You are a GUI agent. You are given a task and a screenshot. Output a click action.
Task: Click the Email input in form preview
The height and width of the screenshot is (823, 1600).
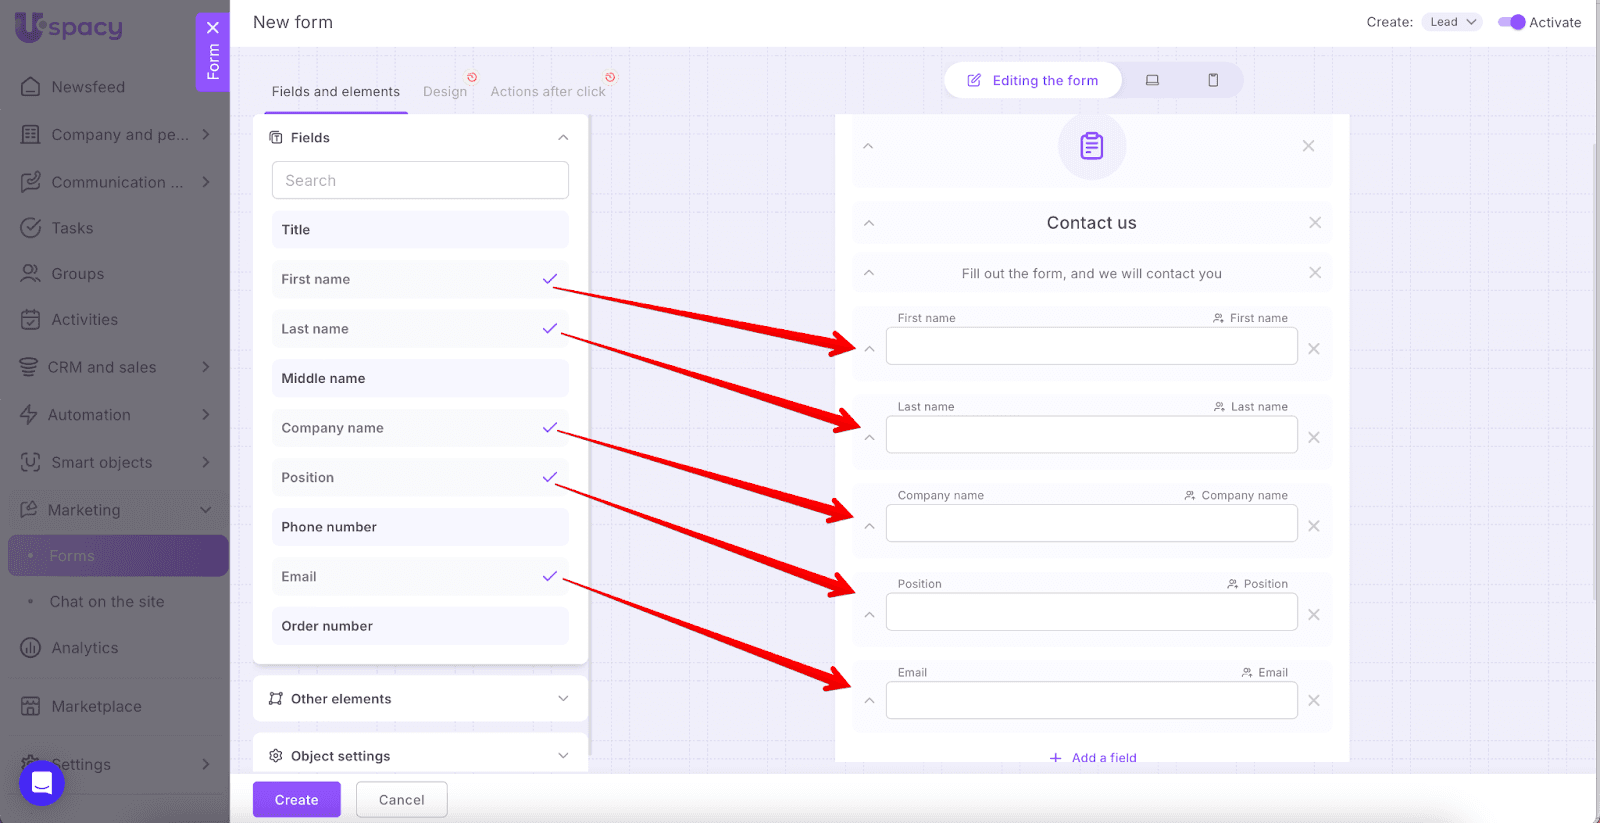pyautogui.click(x=1092, y=700)
